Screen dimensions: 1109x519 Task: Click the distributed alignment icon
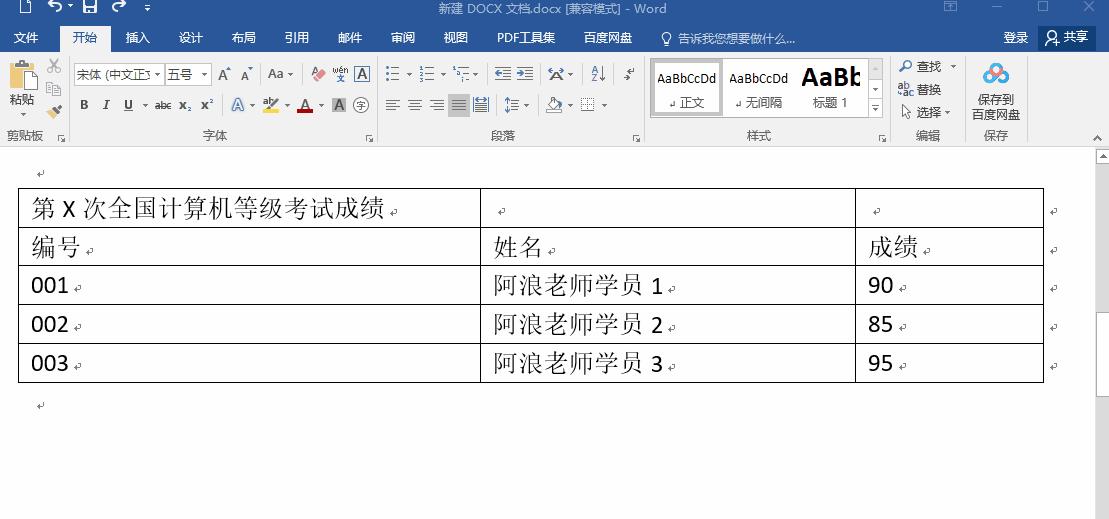(481, 105)
